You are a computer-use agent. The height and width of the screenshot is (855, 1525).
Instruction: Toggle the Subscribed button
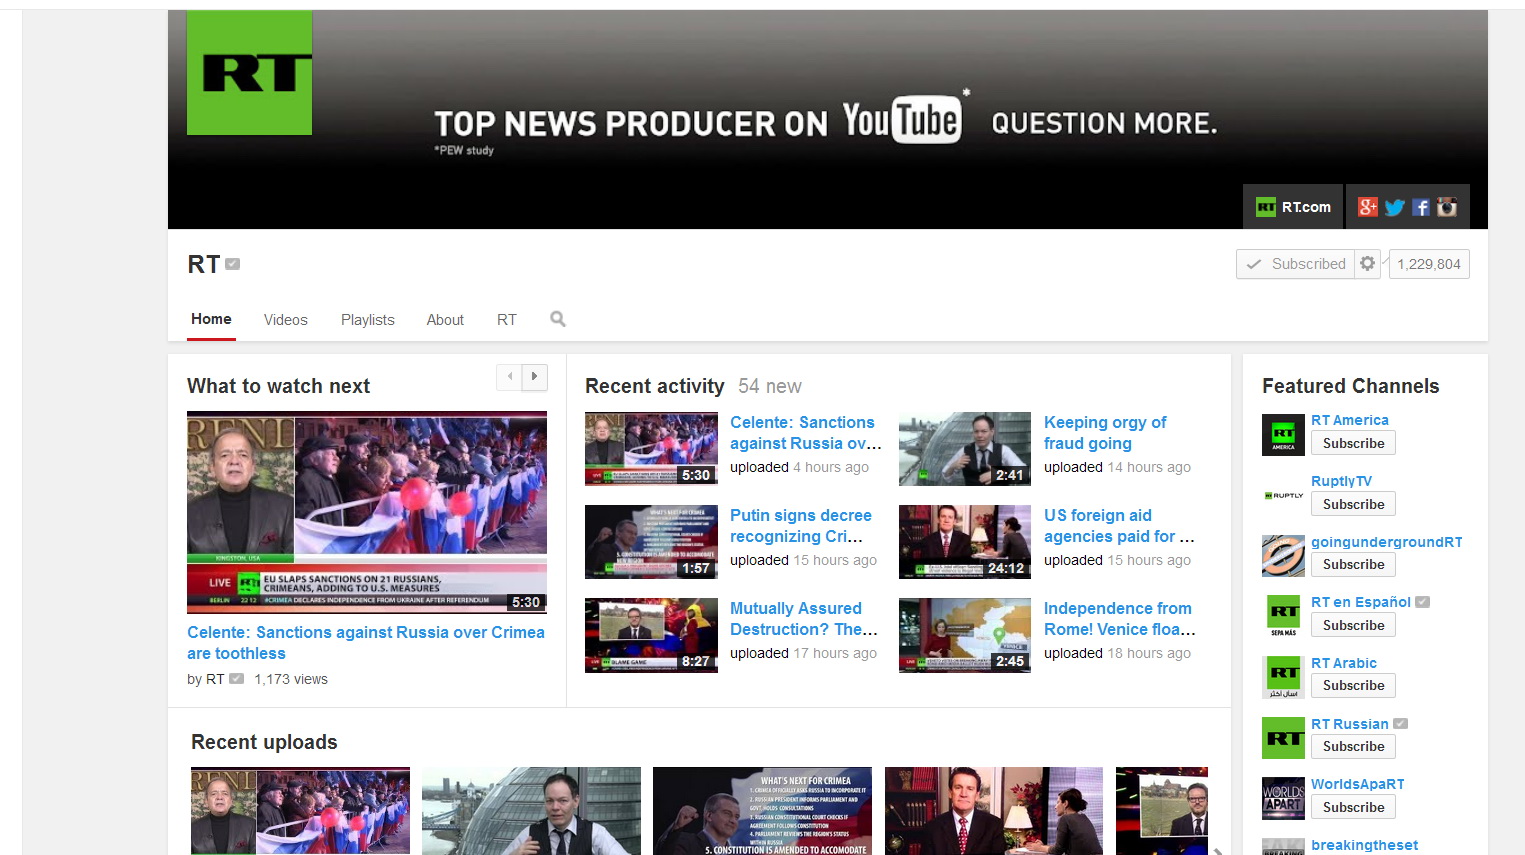(x=1296, y=264)
